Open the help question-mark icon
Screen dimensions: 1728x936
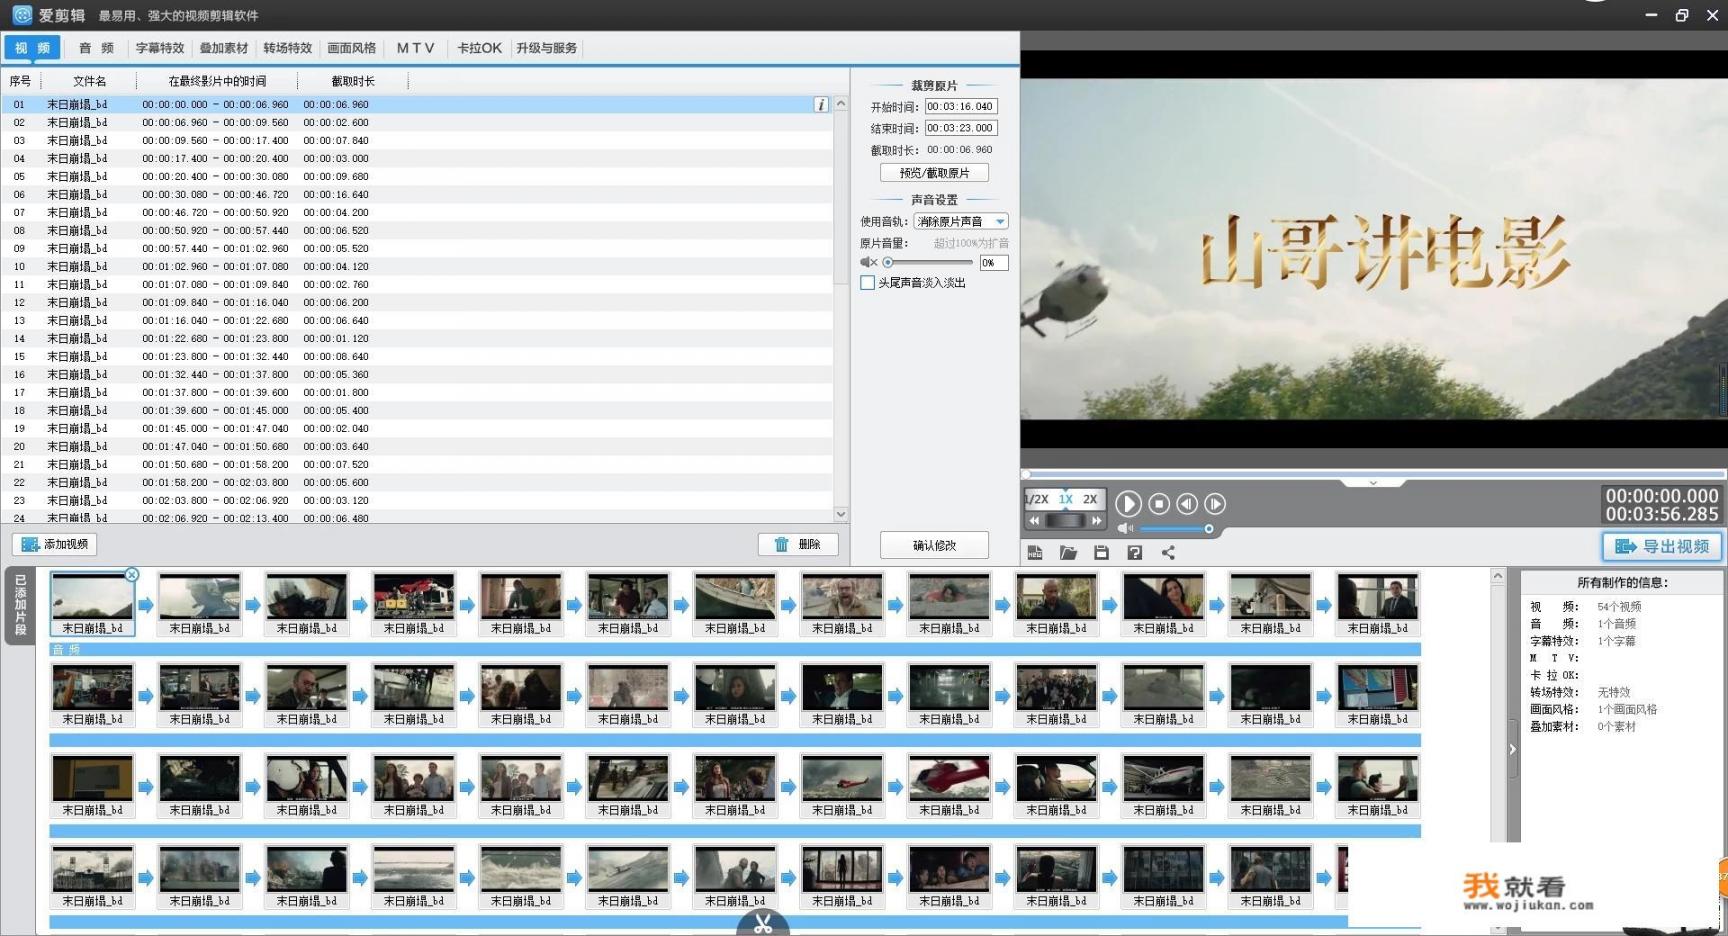tap(1134, 553)
